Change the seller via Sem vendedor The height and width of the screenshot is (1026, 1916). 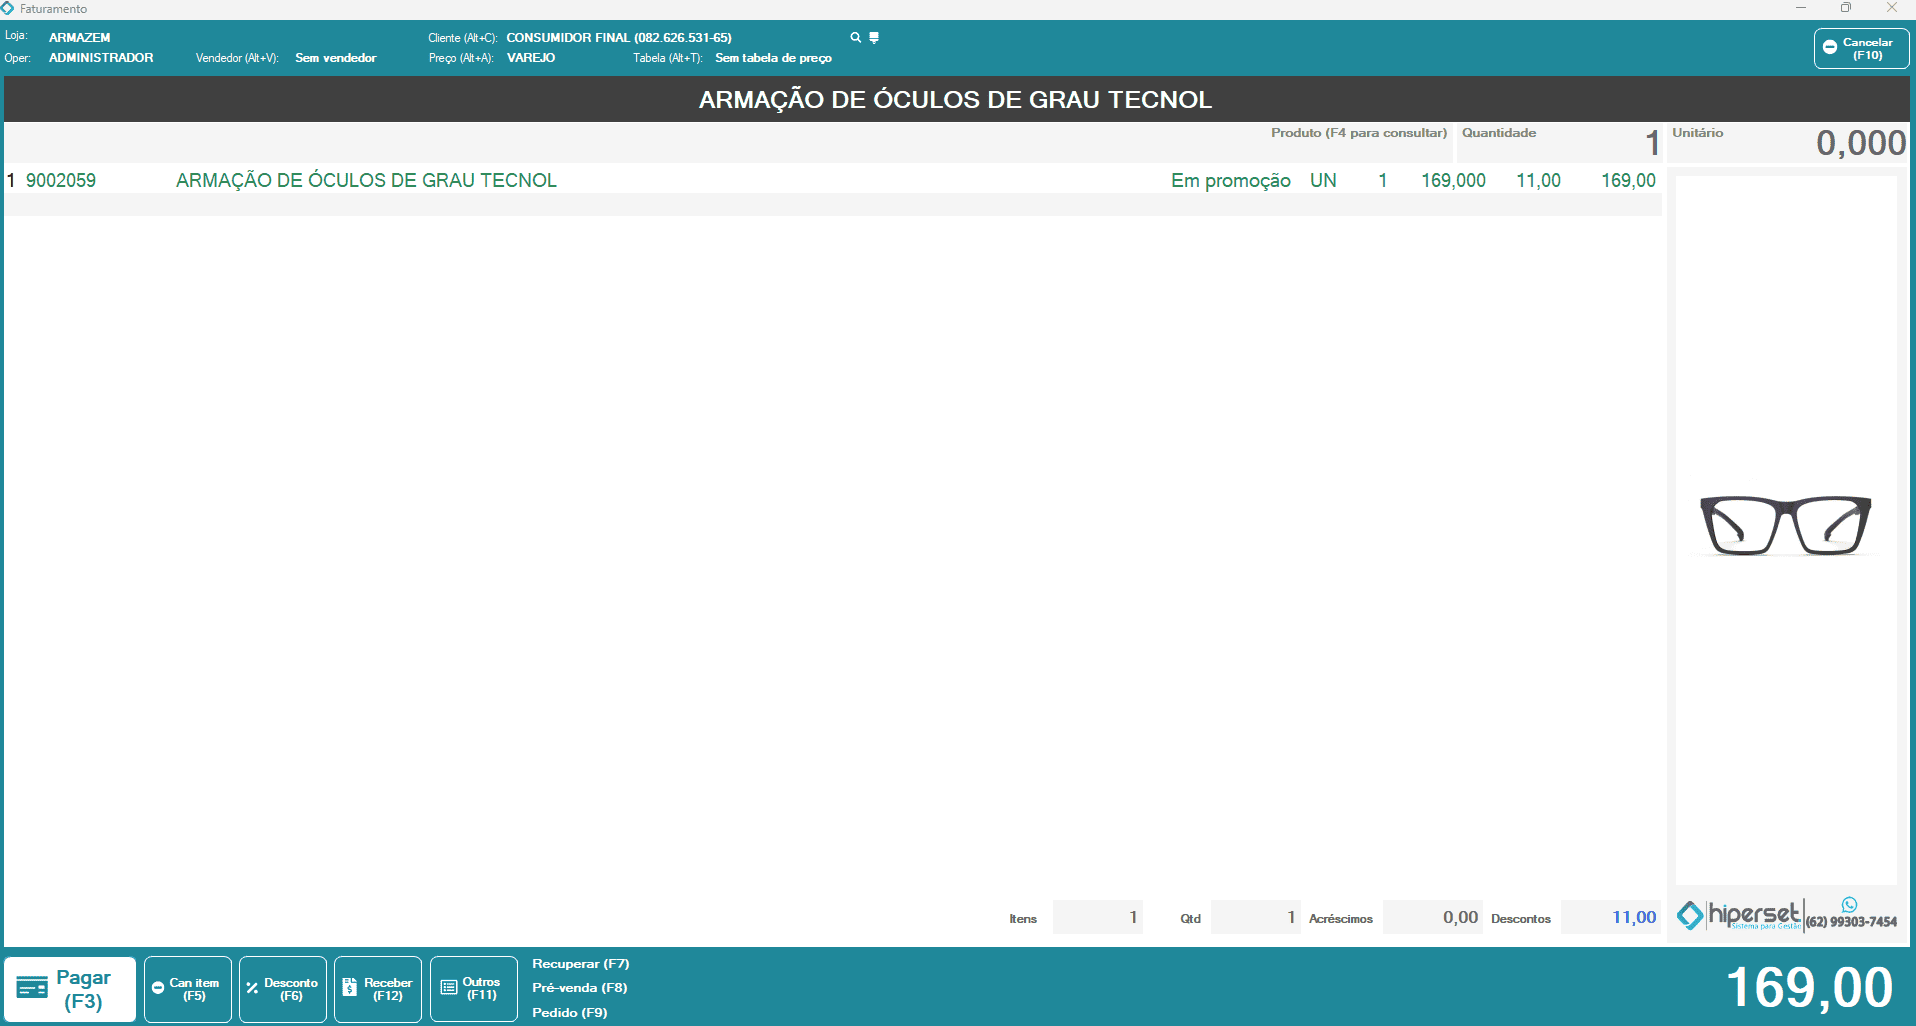(x=335, y=58)
